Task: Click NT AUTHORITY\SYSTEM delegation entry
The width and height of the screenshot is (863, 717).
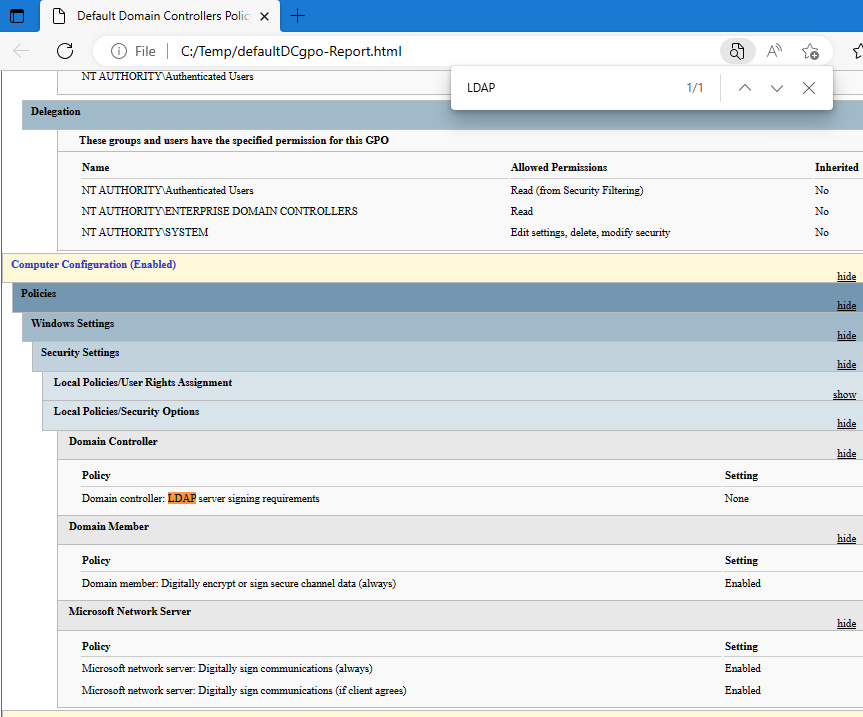Action: [145, 232]
